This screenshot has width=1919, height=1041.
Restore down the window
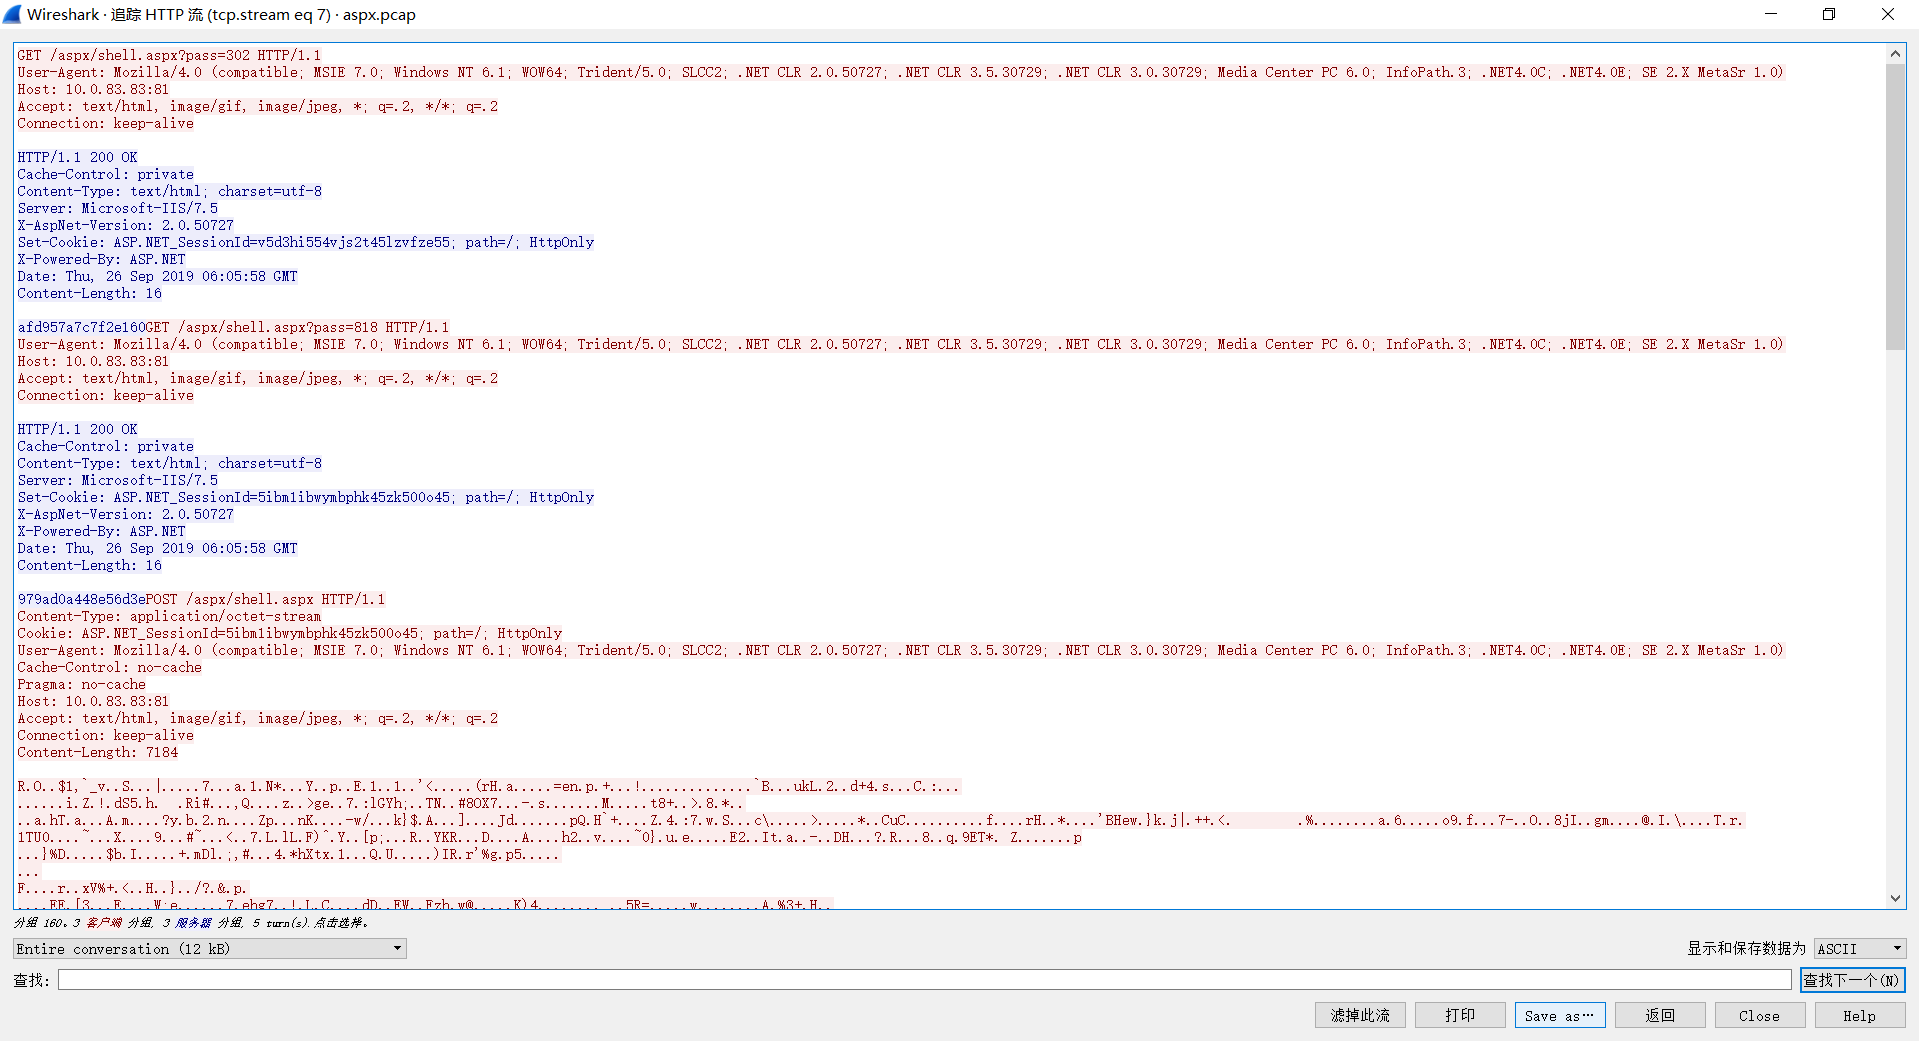pyautogui.click(x=1829, y=14)
